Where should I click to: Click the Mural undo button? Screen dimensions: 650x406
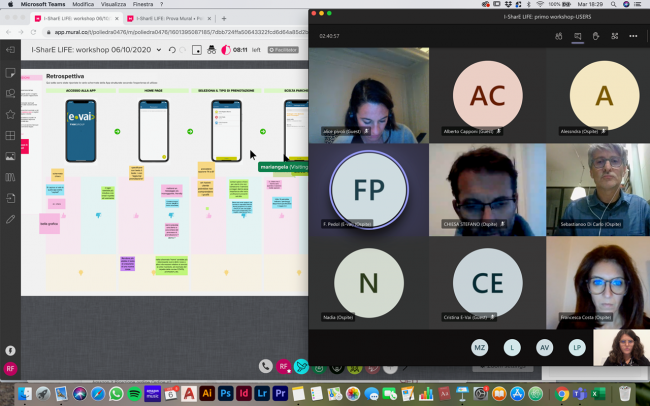point(172,49)
